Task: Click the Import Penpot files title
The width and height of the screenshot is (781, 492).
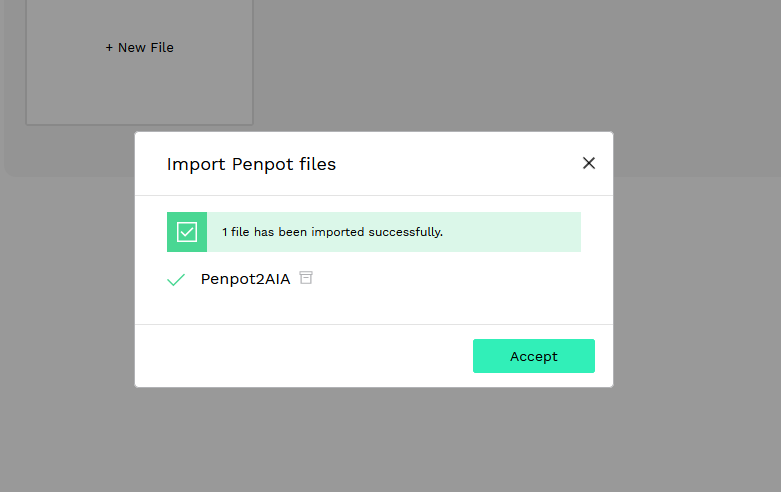Action: point(251,164)
